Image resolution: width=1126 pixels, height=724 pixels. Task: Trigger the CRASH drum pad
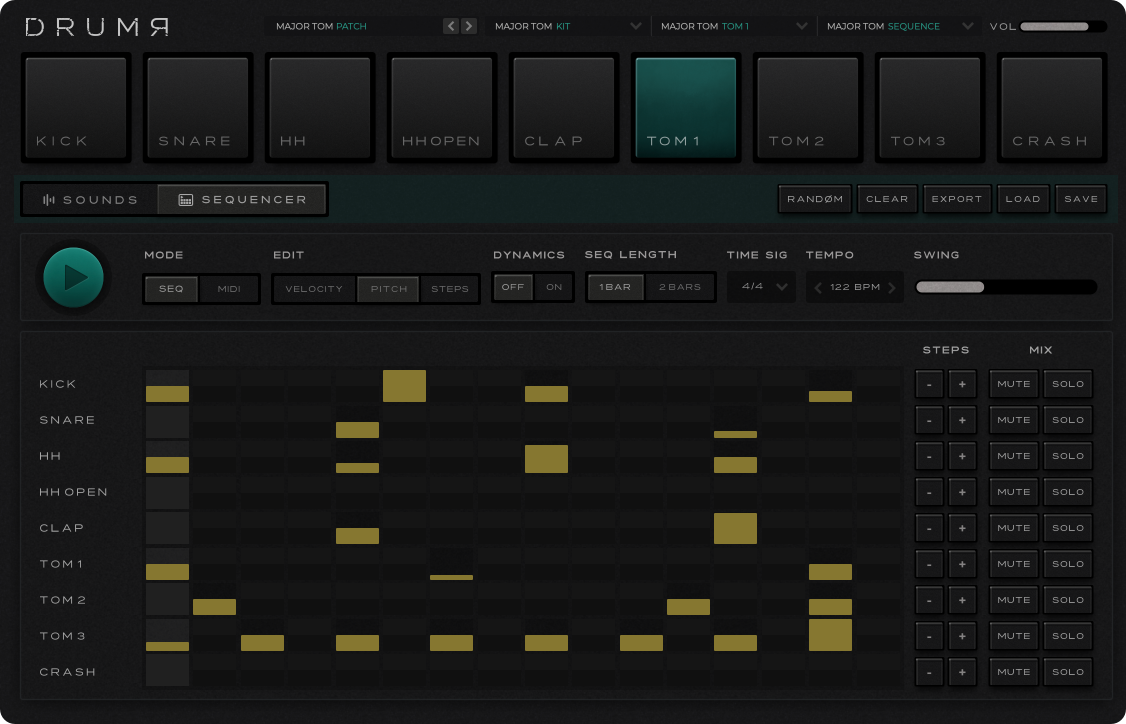coord(1052,108)
